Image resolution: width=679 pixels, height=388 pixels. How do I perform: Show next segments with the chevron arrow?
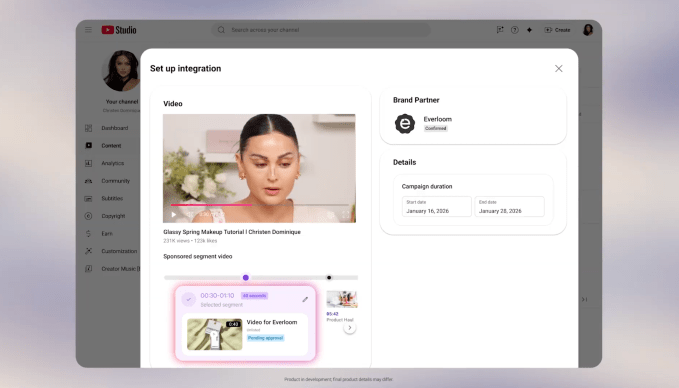[350, 328]
